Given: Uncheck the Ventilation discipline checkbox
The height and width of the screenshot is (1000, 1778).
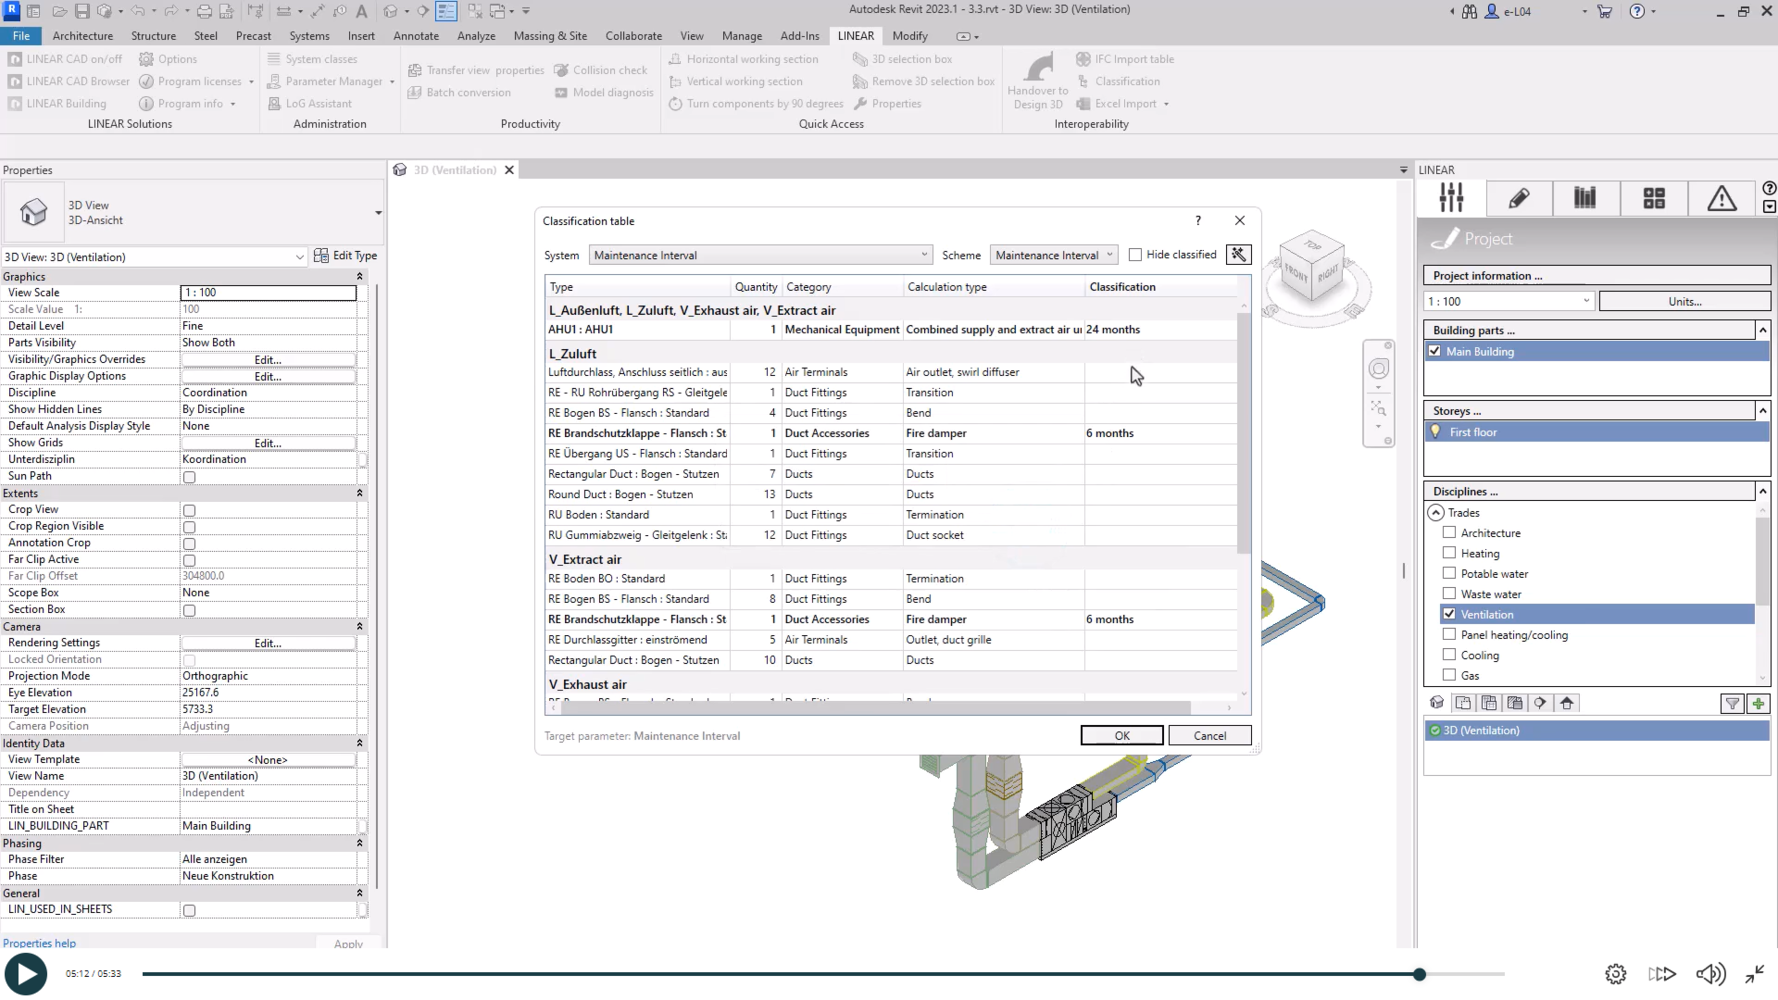Looking at the screenshot, I should 1449,614.
